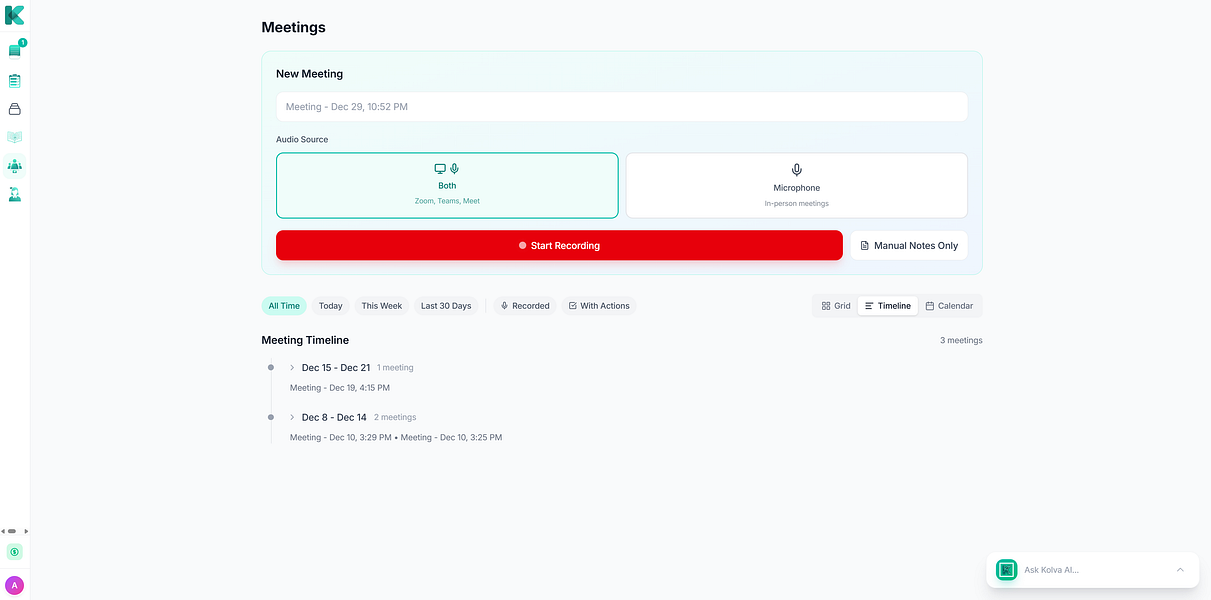Click 'Meeting - Dec 10, 3:29 PM' summary text
The width and height of the screenshot is (1211, 600).
[x=341, y=437]
